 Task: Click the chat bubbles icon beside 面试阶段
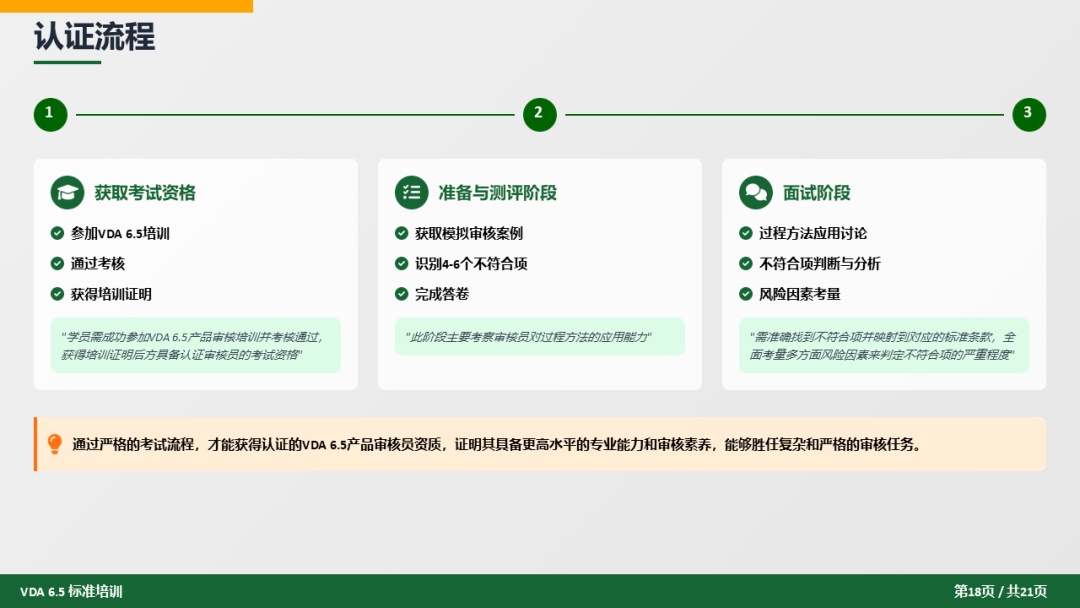755,193
